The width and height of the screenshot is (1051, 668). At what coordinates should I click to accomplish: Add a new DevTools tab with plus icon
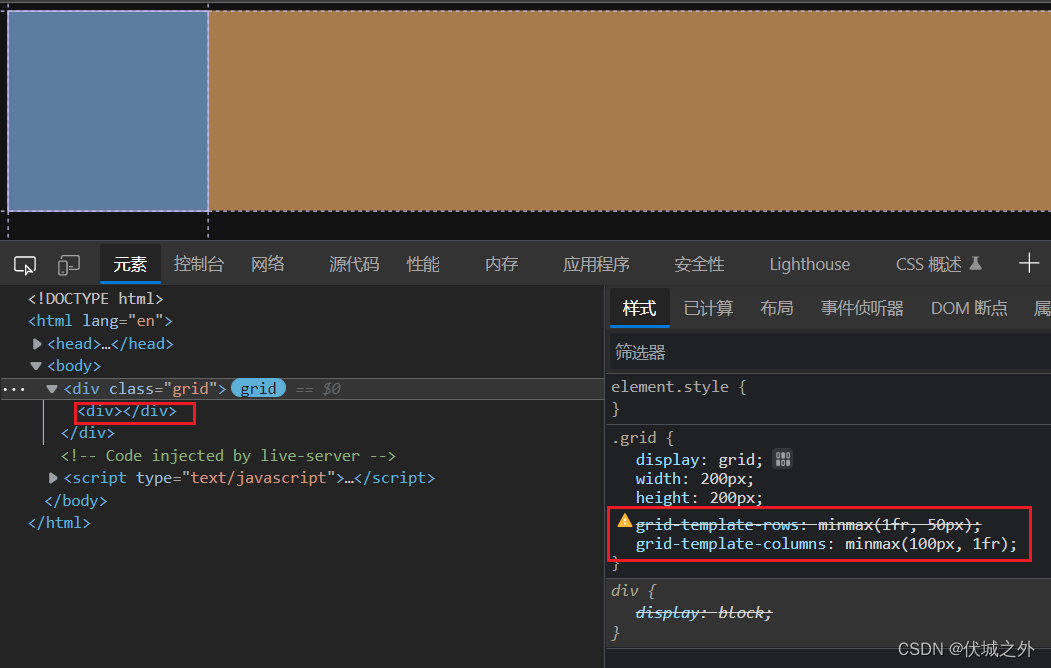point(1029,263)
